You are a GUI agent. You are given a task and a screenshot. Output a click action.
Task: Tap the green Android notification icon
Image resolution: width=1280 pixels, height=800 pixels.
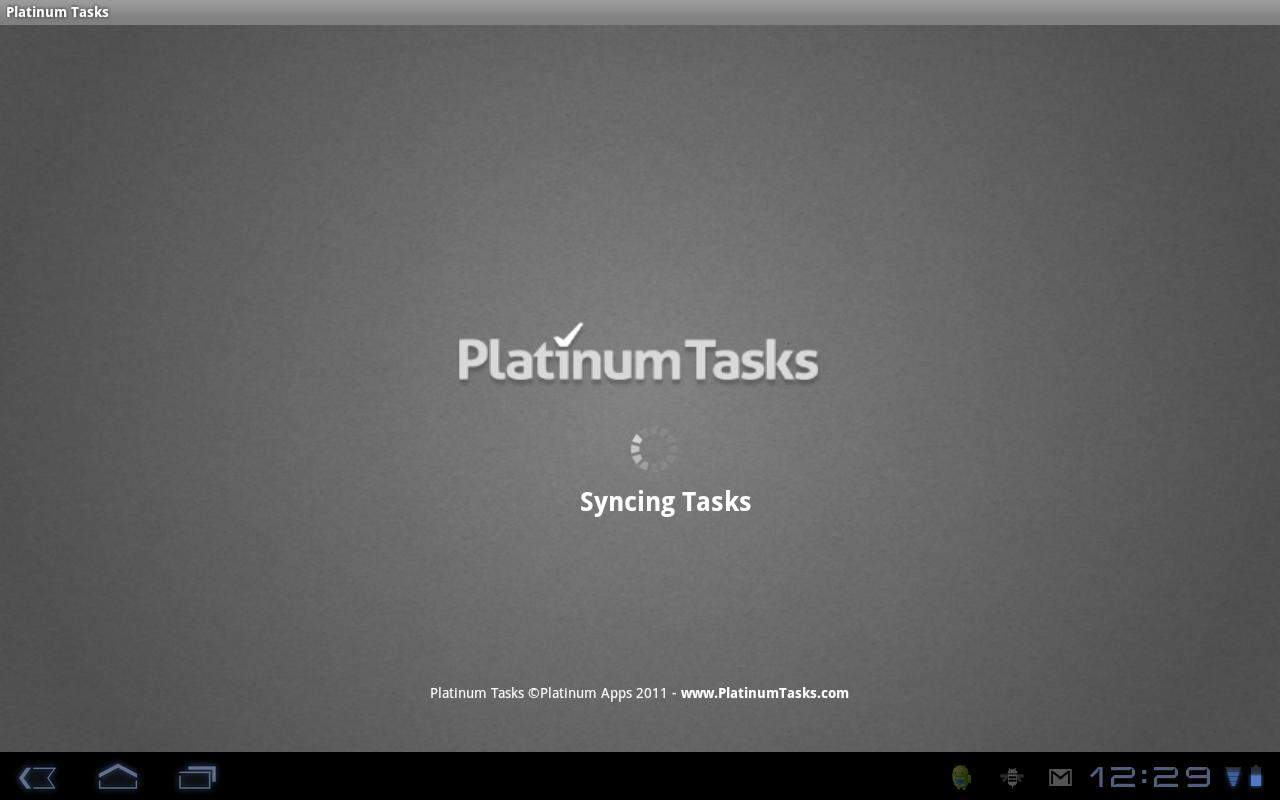[x=959, y=776]
